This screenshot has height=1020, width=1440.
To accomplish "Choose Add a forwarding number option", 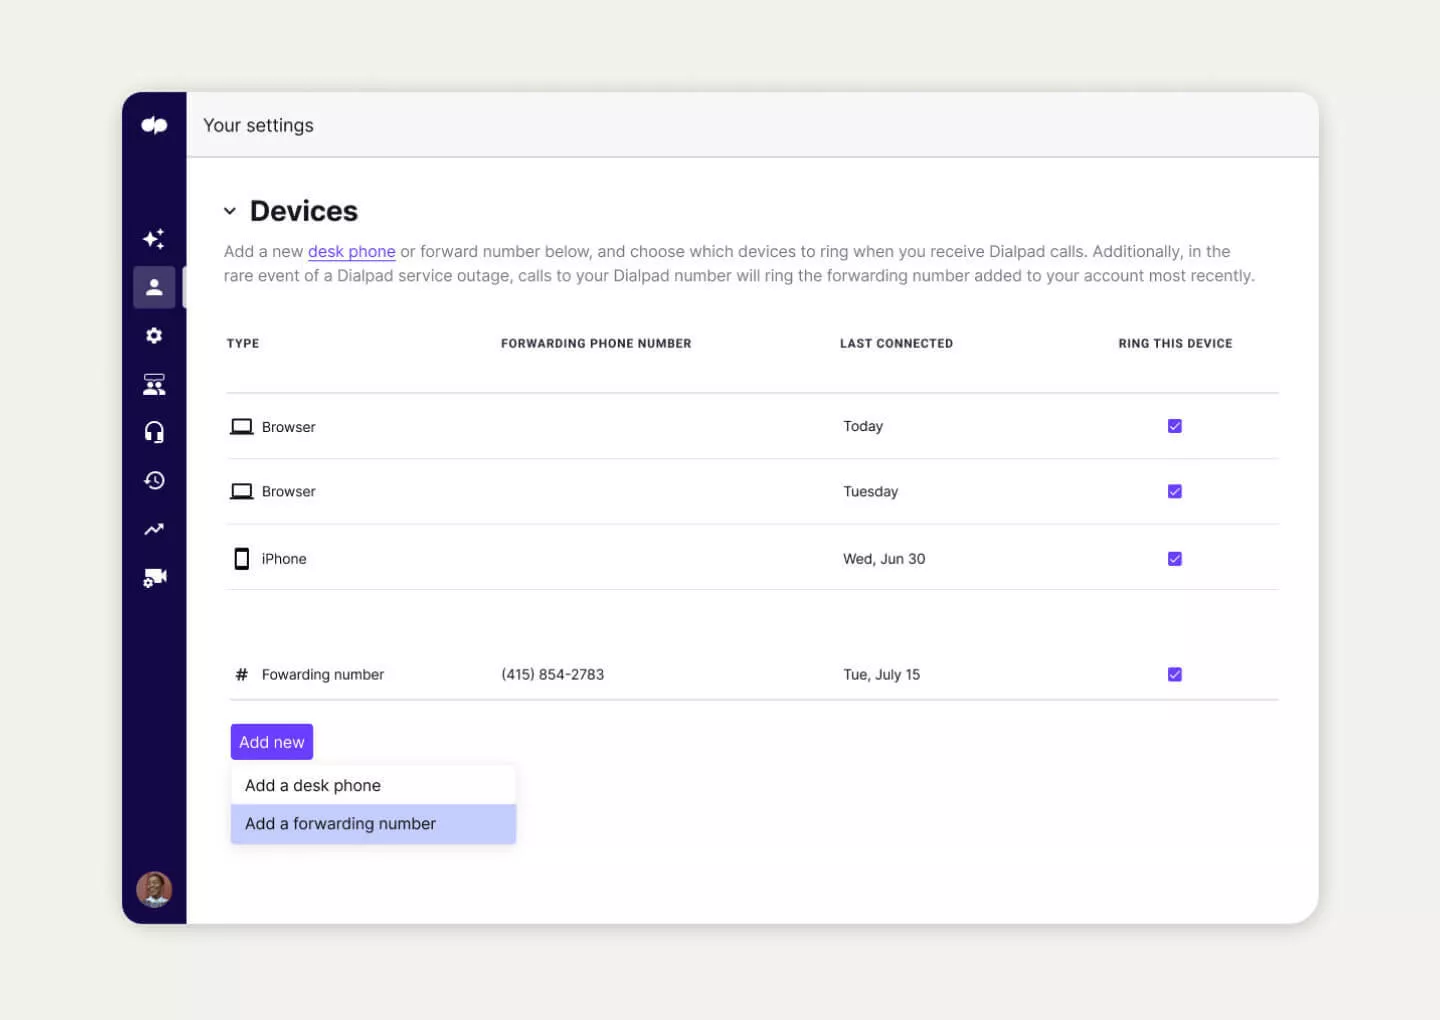I will (340, 823).
